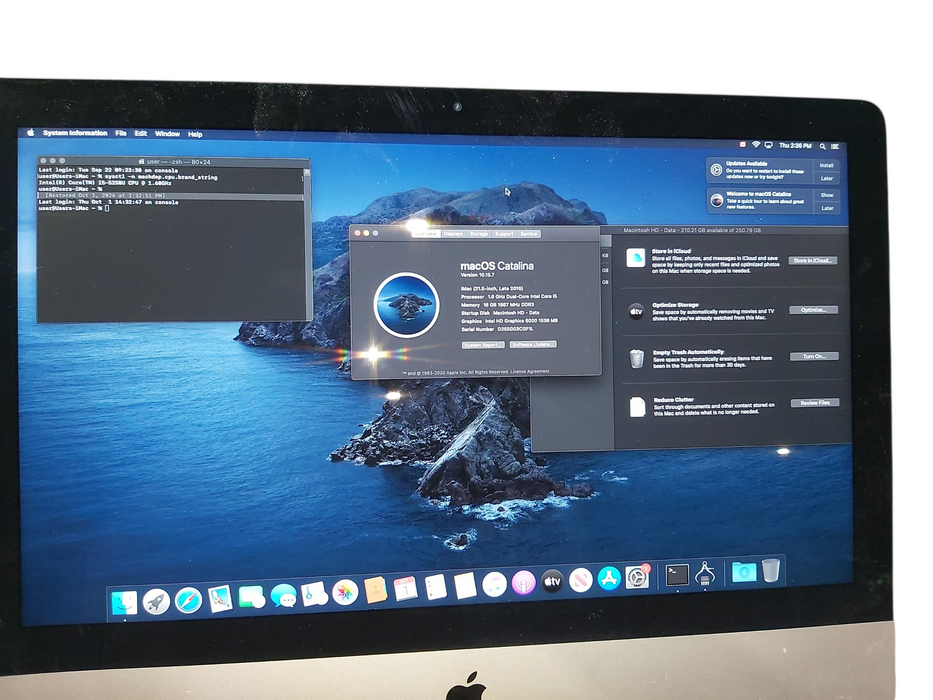Open the Help menu
Image resolution: width=933 pixels, height=700 pixels.
(x=195, y=135)
